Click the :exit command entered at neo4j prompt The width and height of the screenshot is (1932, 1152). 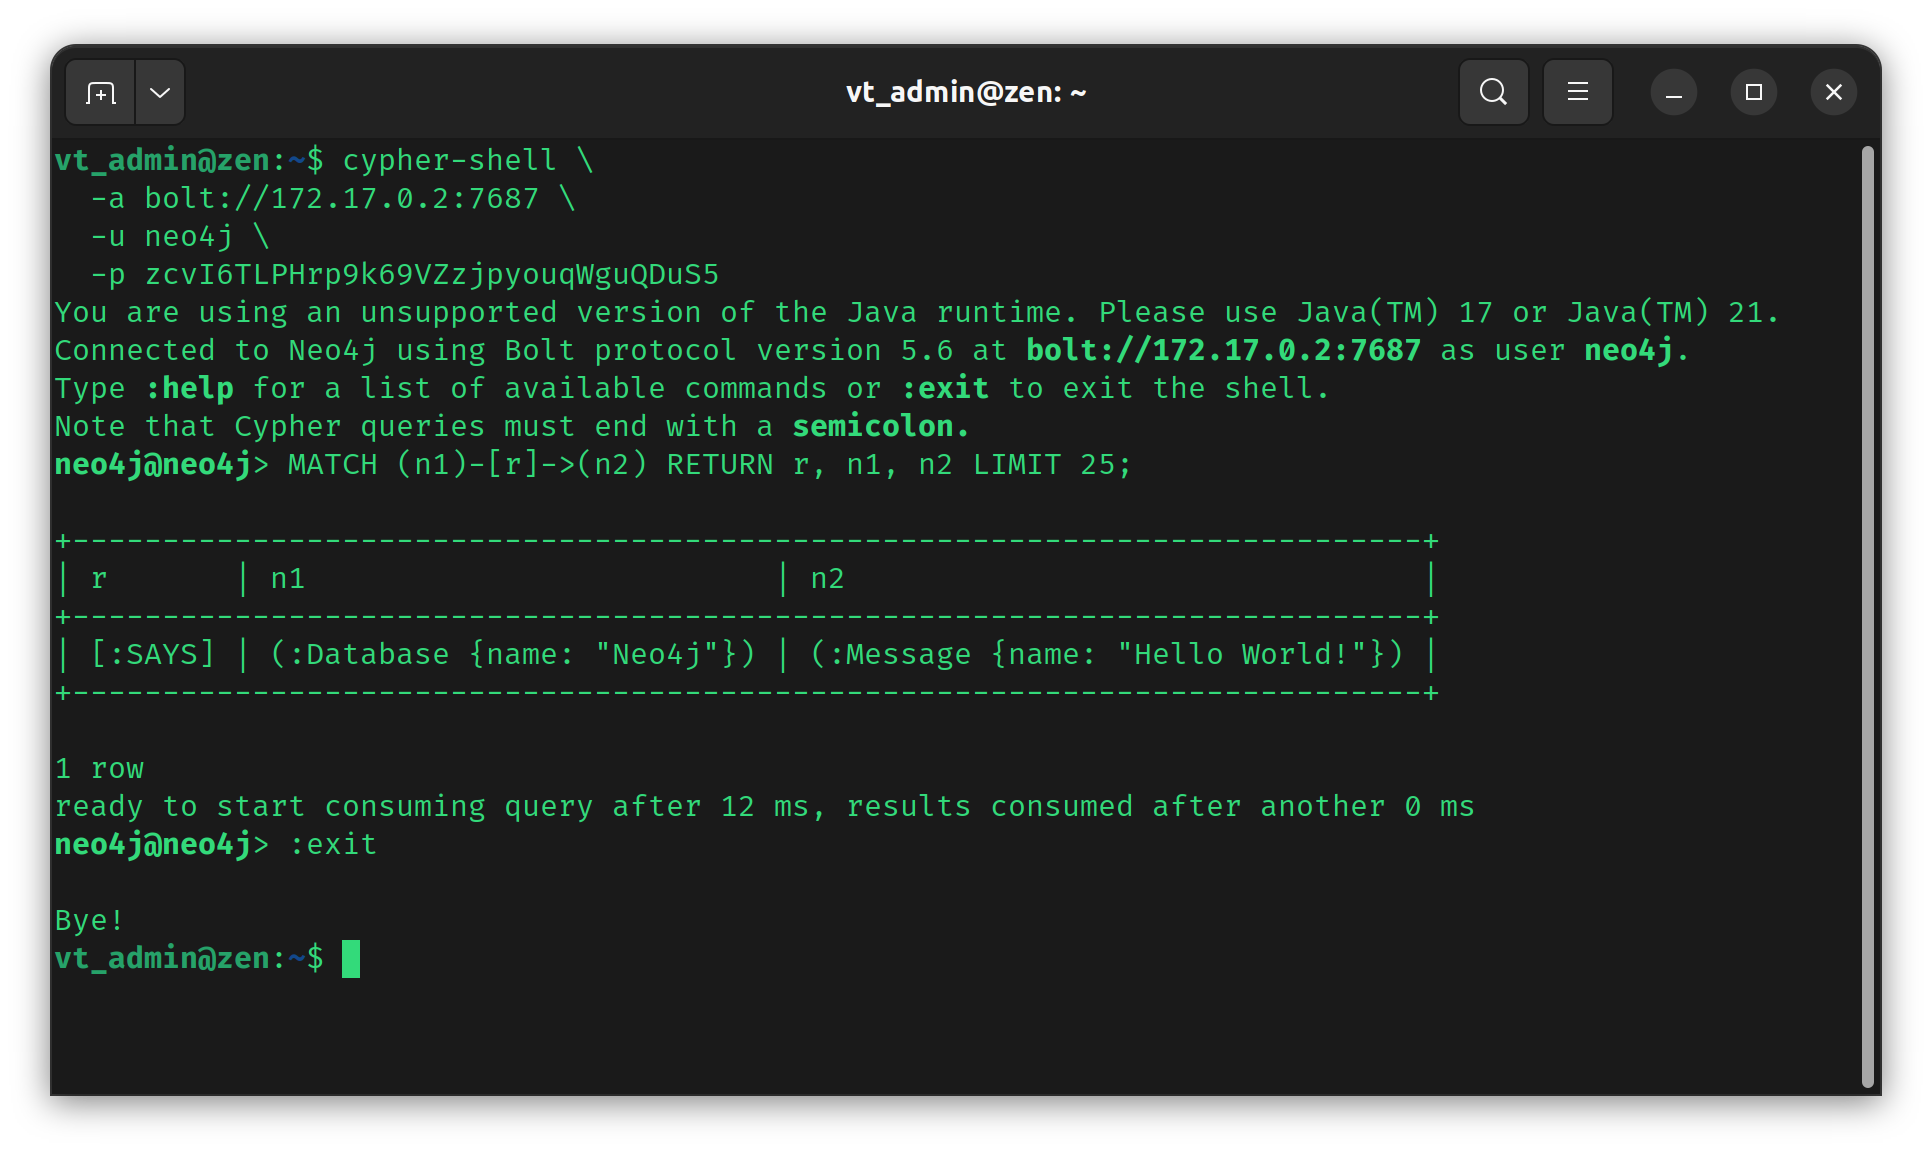333,844
